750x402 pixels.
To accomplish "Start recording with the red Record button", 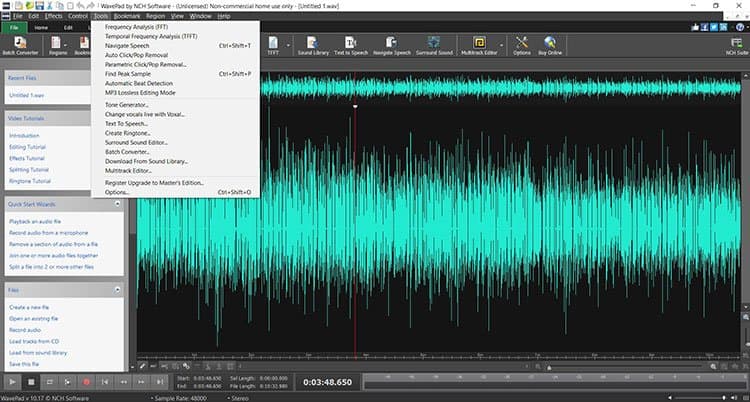I will tap(86, 382).
